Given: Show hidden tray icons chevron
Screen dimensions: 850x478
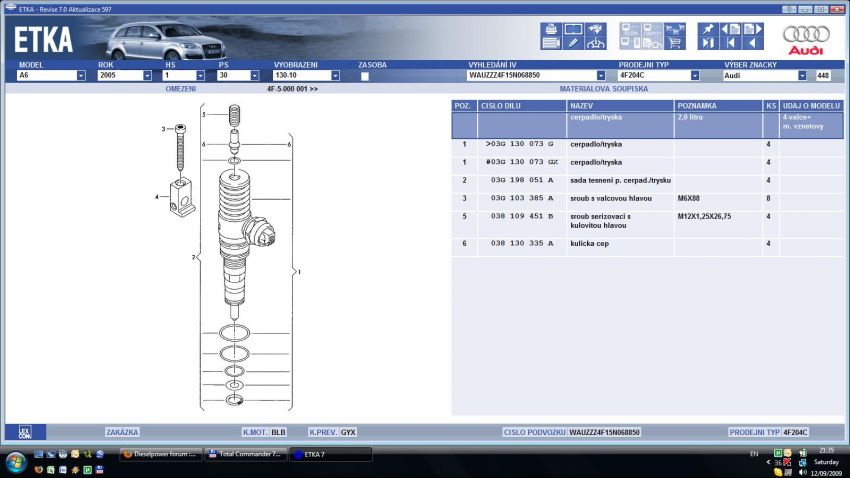Looking at the screenshot, I should pyautogui.click(x=768, y=462).
